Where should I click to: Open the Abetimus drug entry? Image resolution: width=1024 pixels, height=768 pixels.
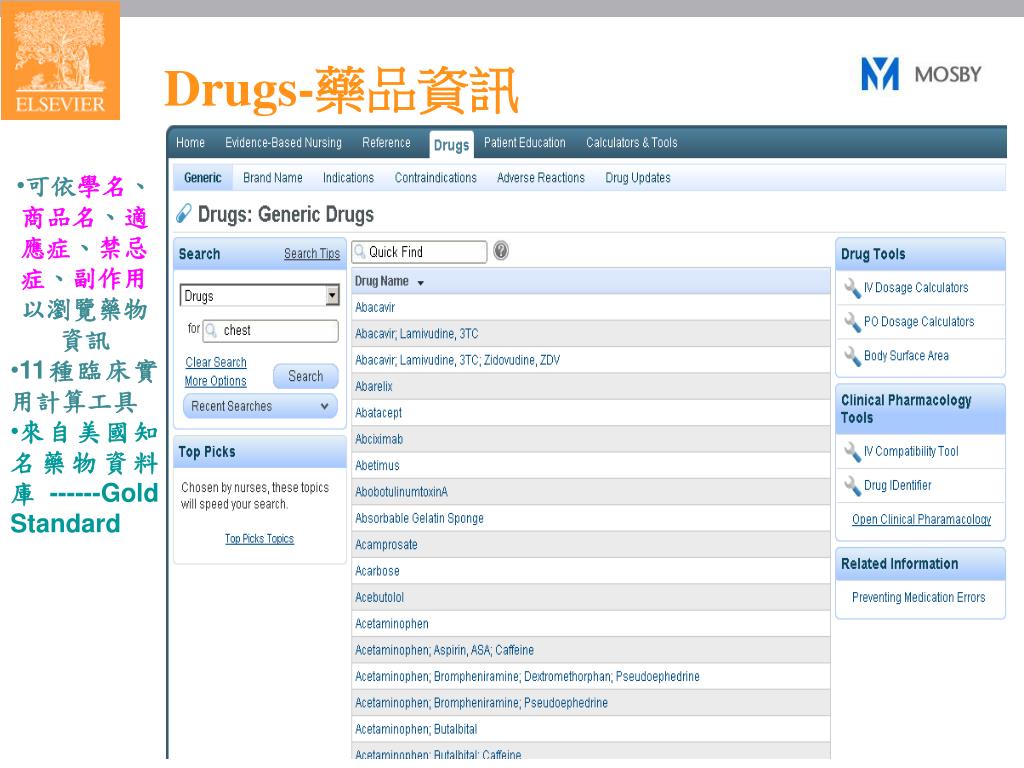pos(377,465)
